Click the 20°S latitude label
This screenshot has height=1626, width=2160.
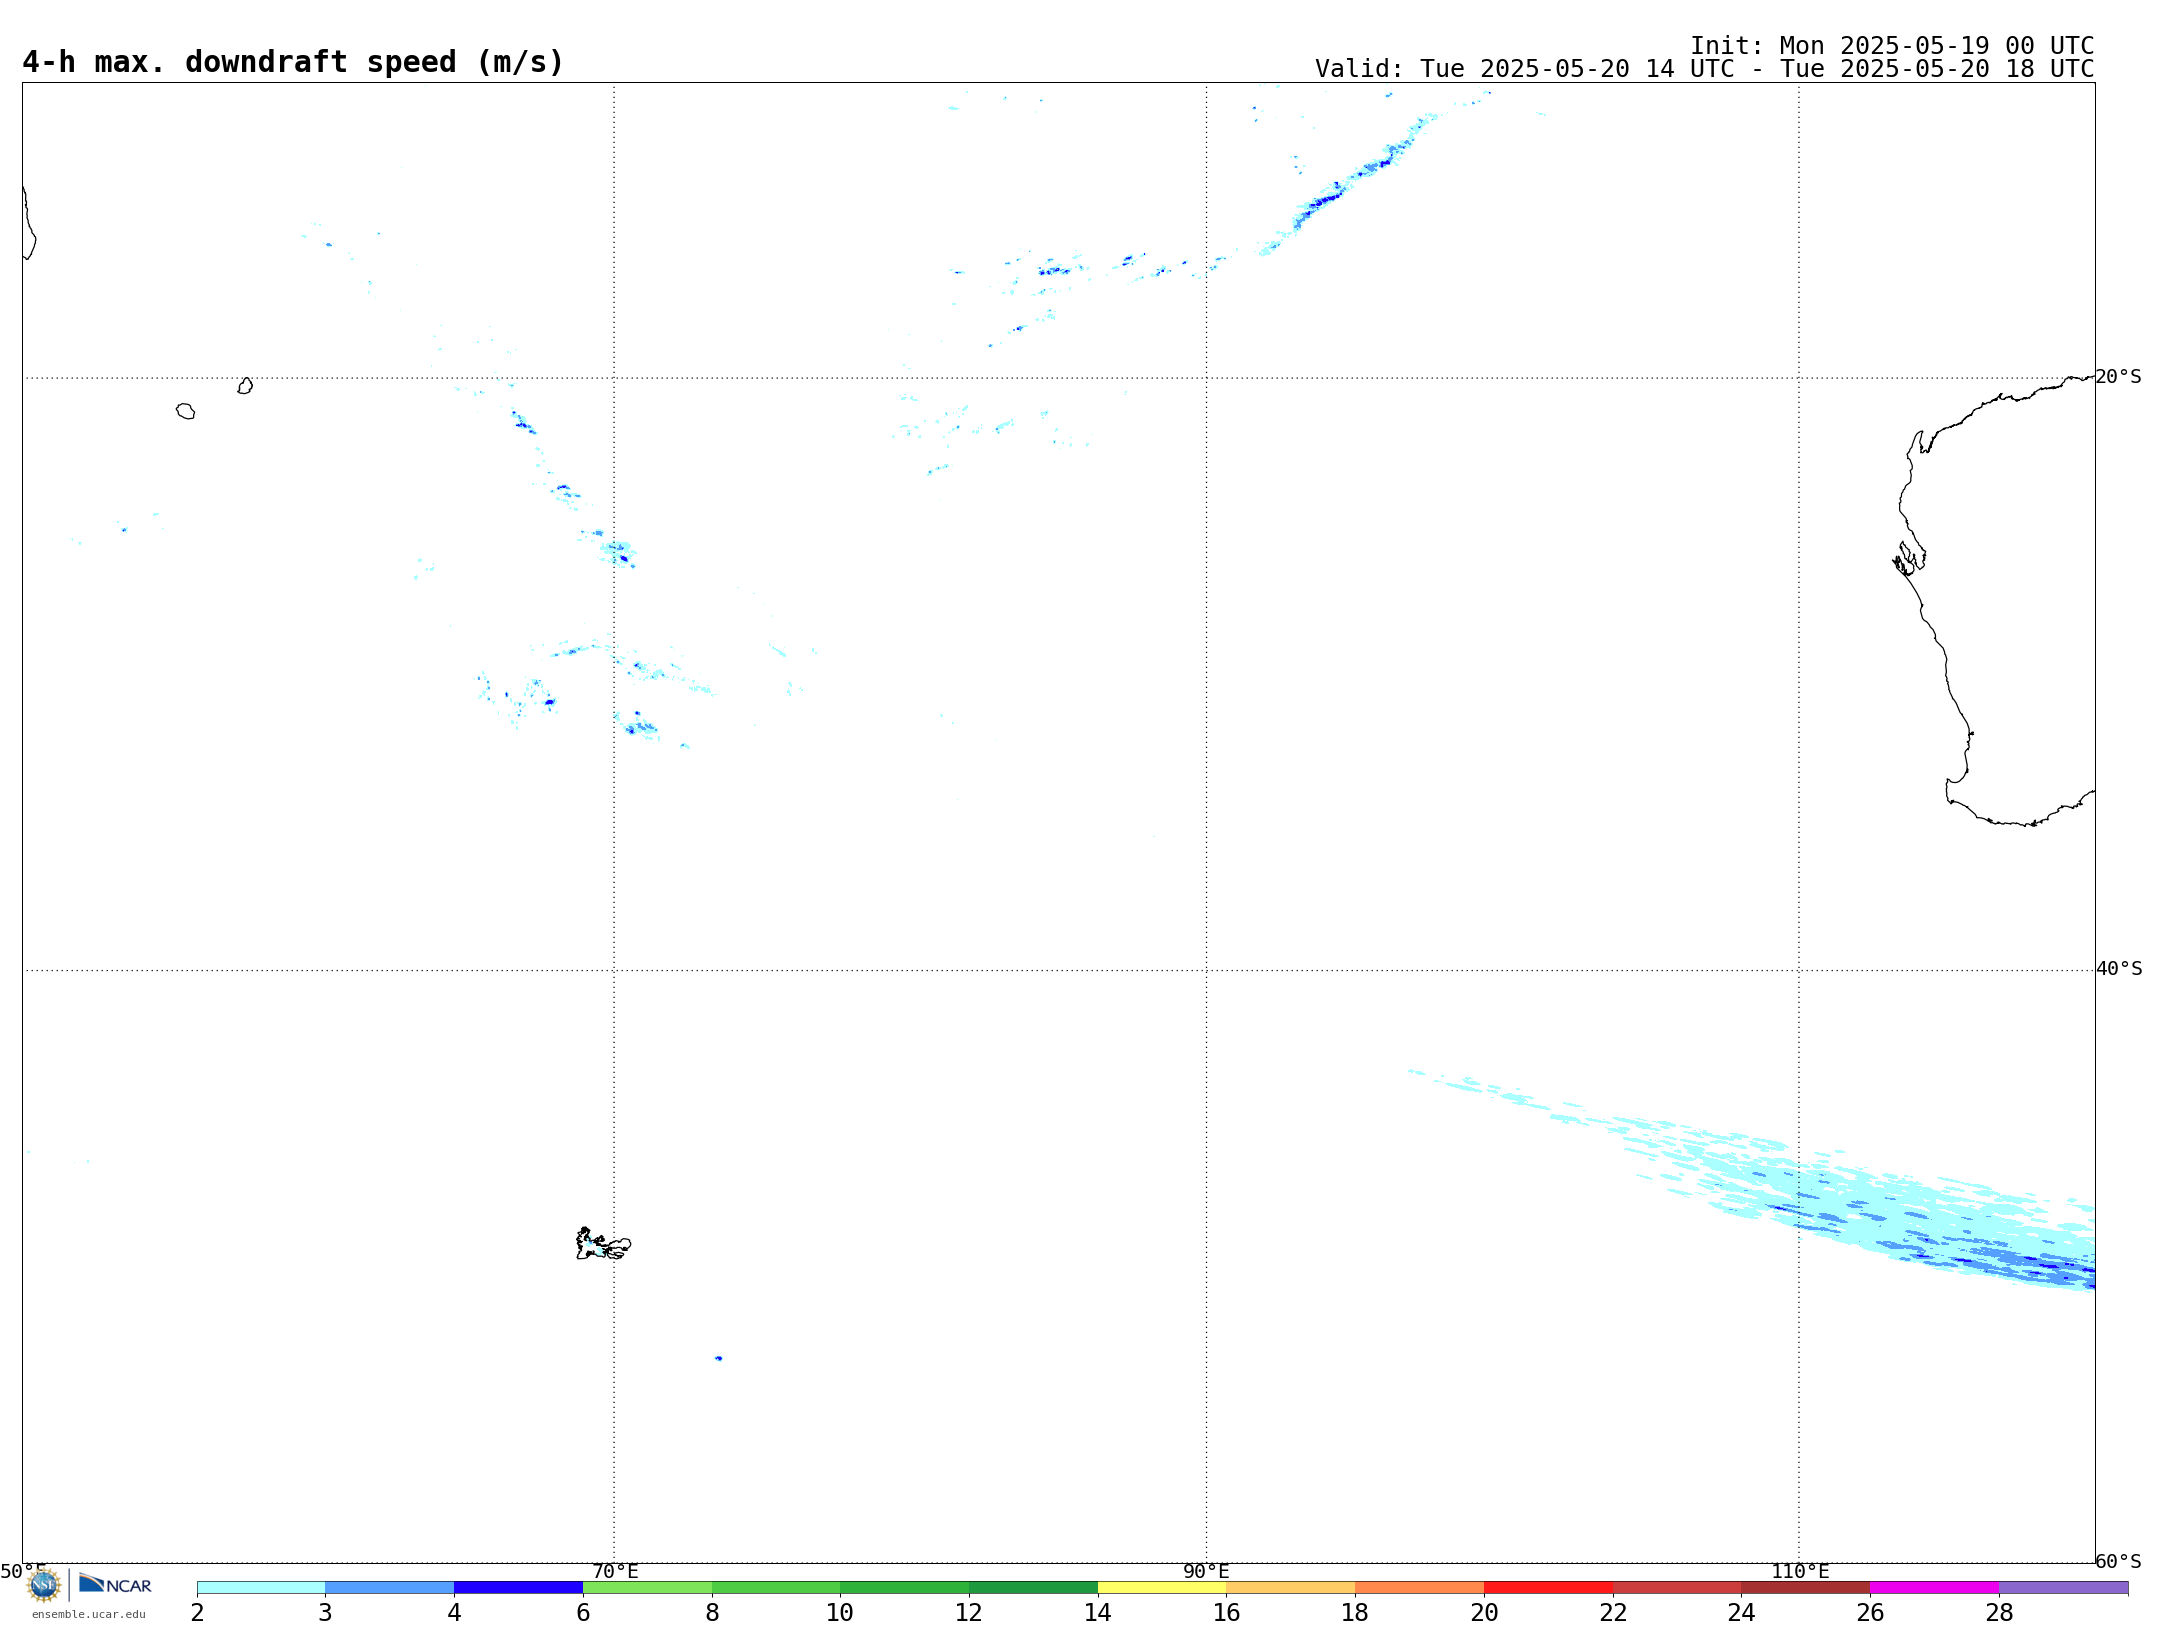tap(2118, 377)
